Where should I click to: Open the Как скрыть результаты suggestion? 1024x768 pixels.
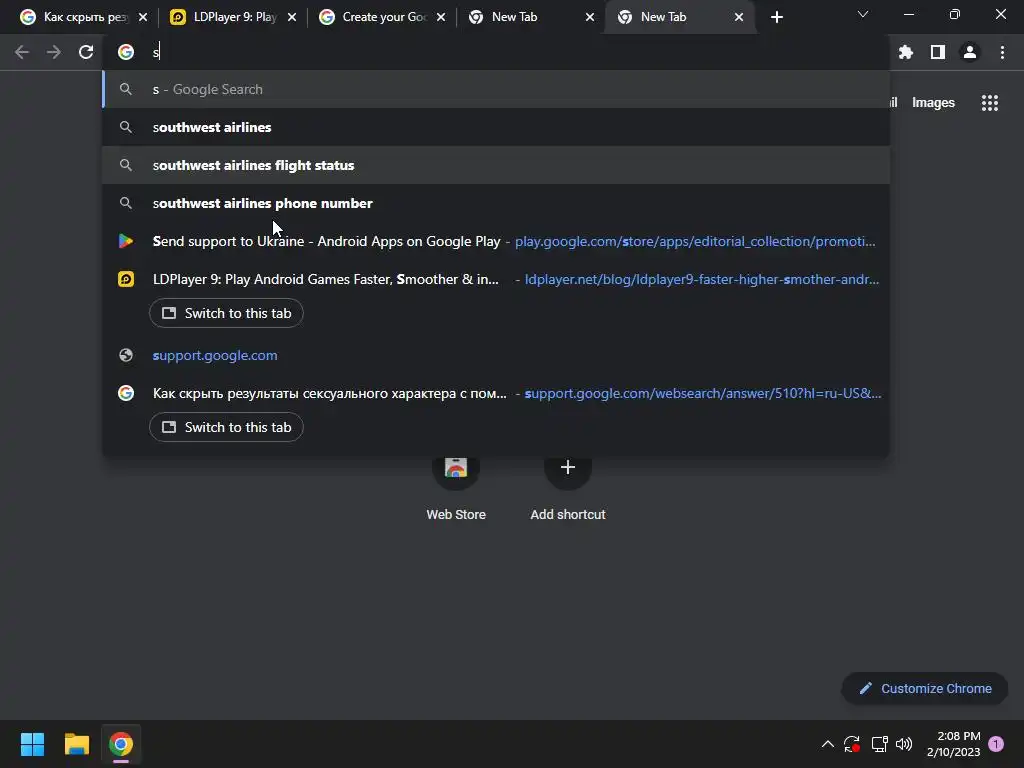pyautogui.click(x=496, y=393)
